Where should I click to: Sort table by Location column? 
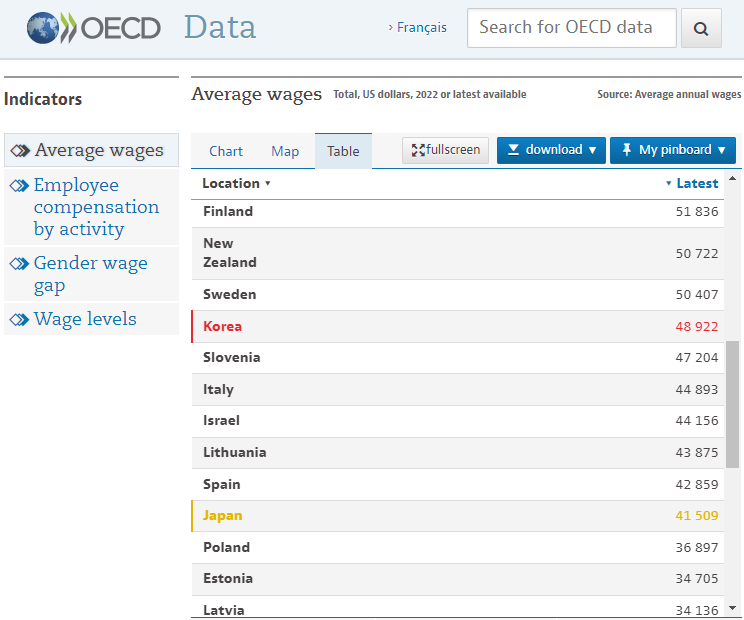236,184
